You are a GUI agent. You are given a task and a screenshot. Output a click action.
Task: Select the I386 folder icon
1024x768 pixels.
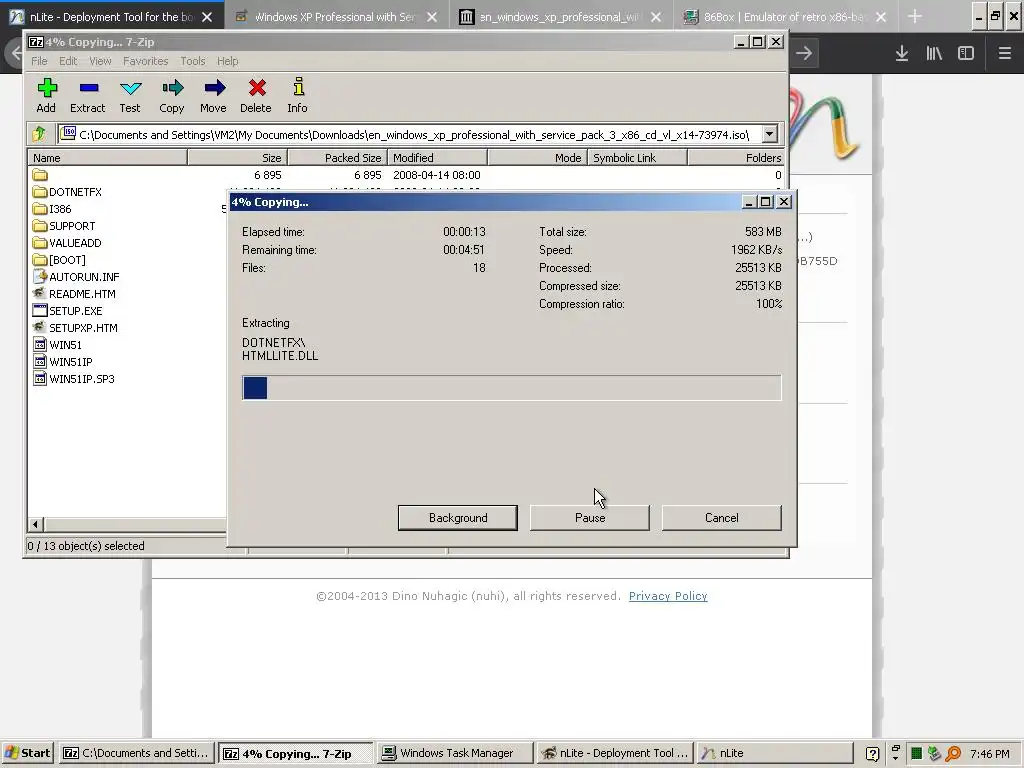click(40, 209)
